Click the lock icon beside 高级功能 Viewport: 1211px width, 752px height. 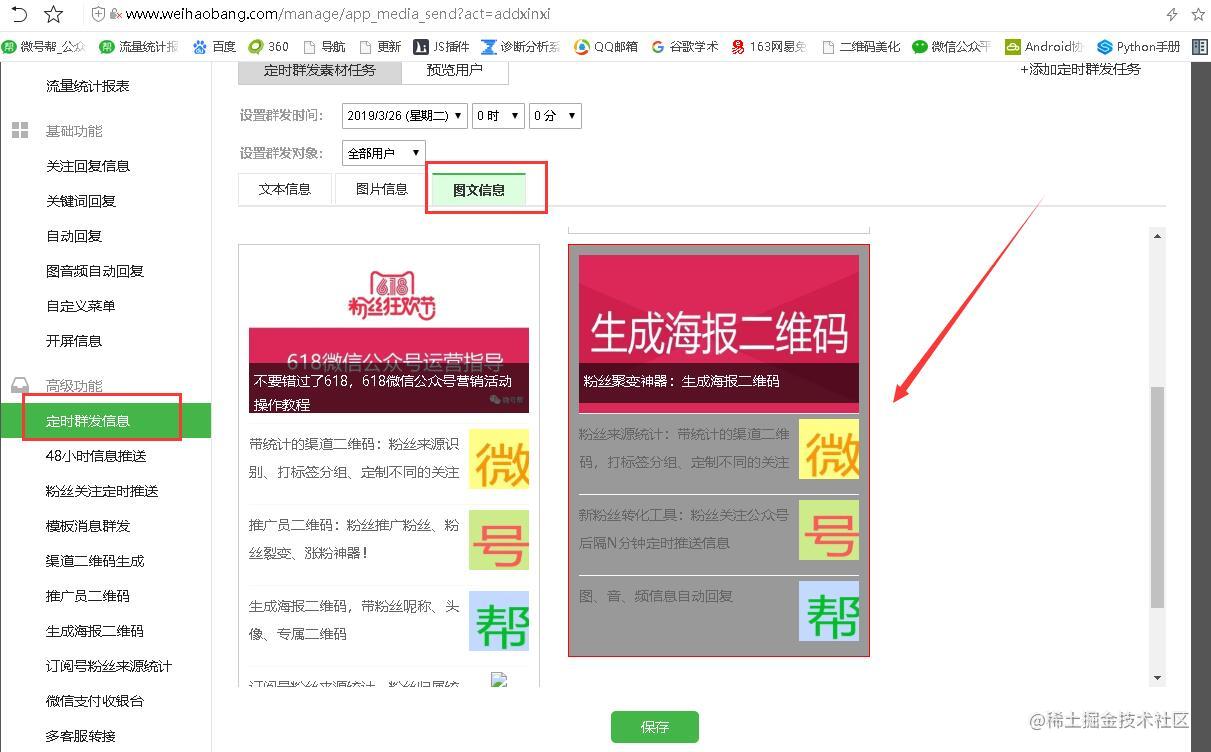(18, 384)
